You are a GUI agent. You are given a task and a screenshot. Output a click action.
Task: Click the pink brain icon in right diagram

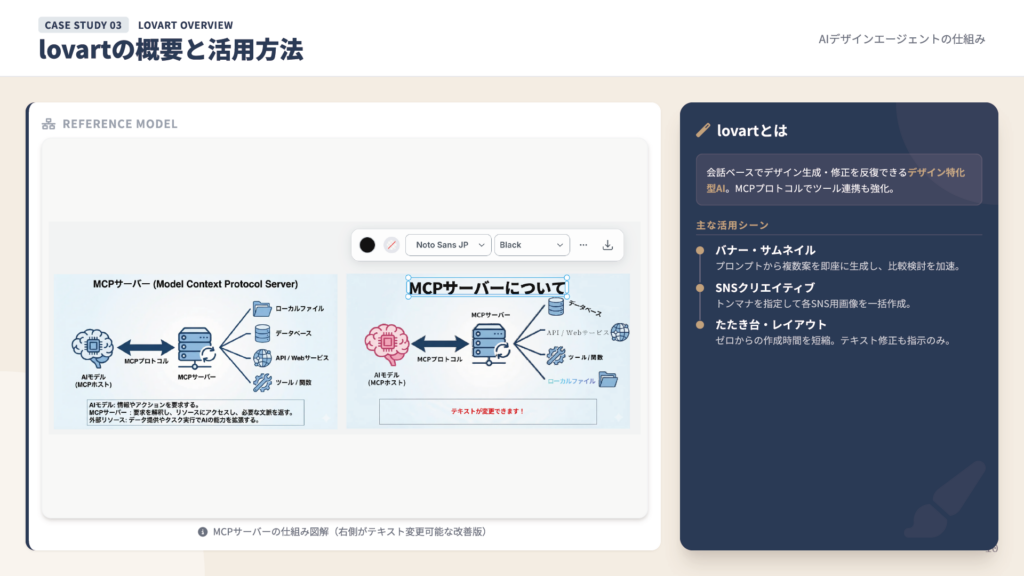coord(387,344)
